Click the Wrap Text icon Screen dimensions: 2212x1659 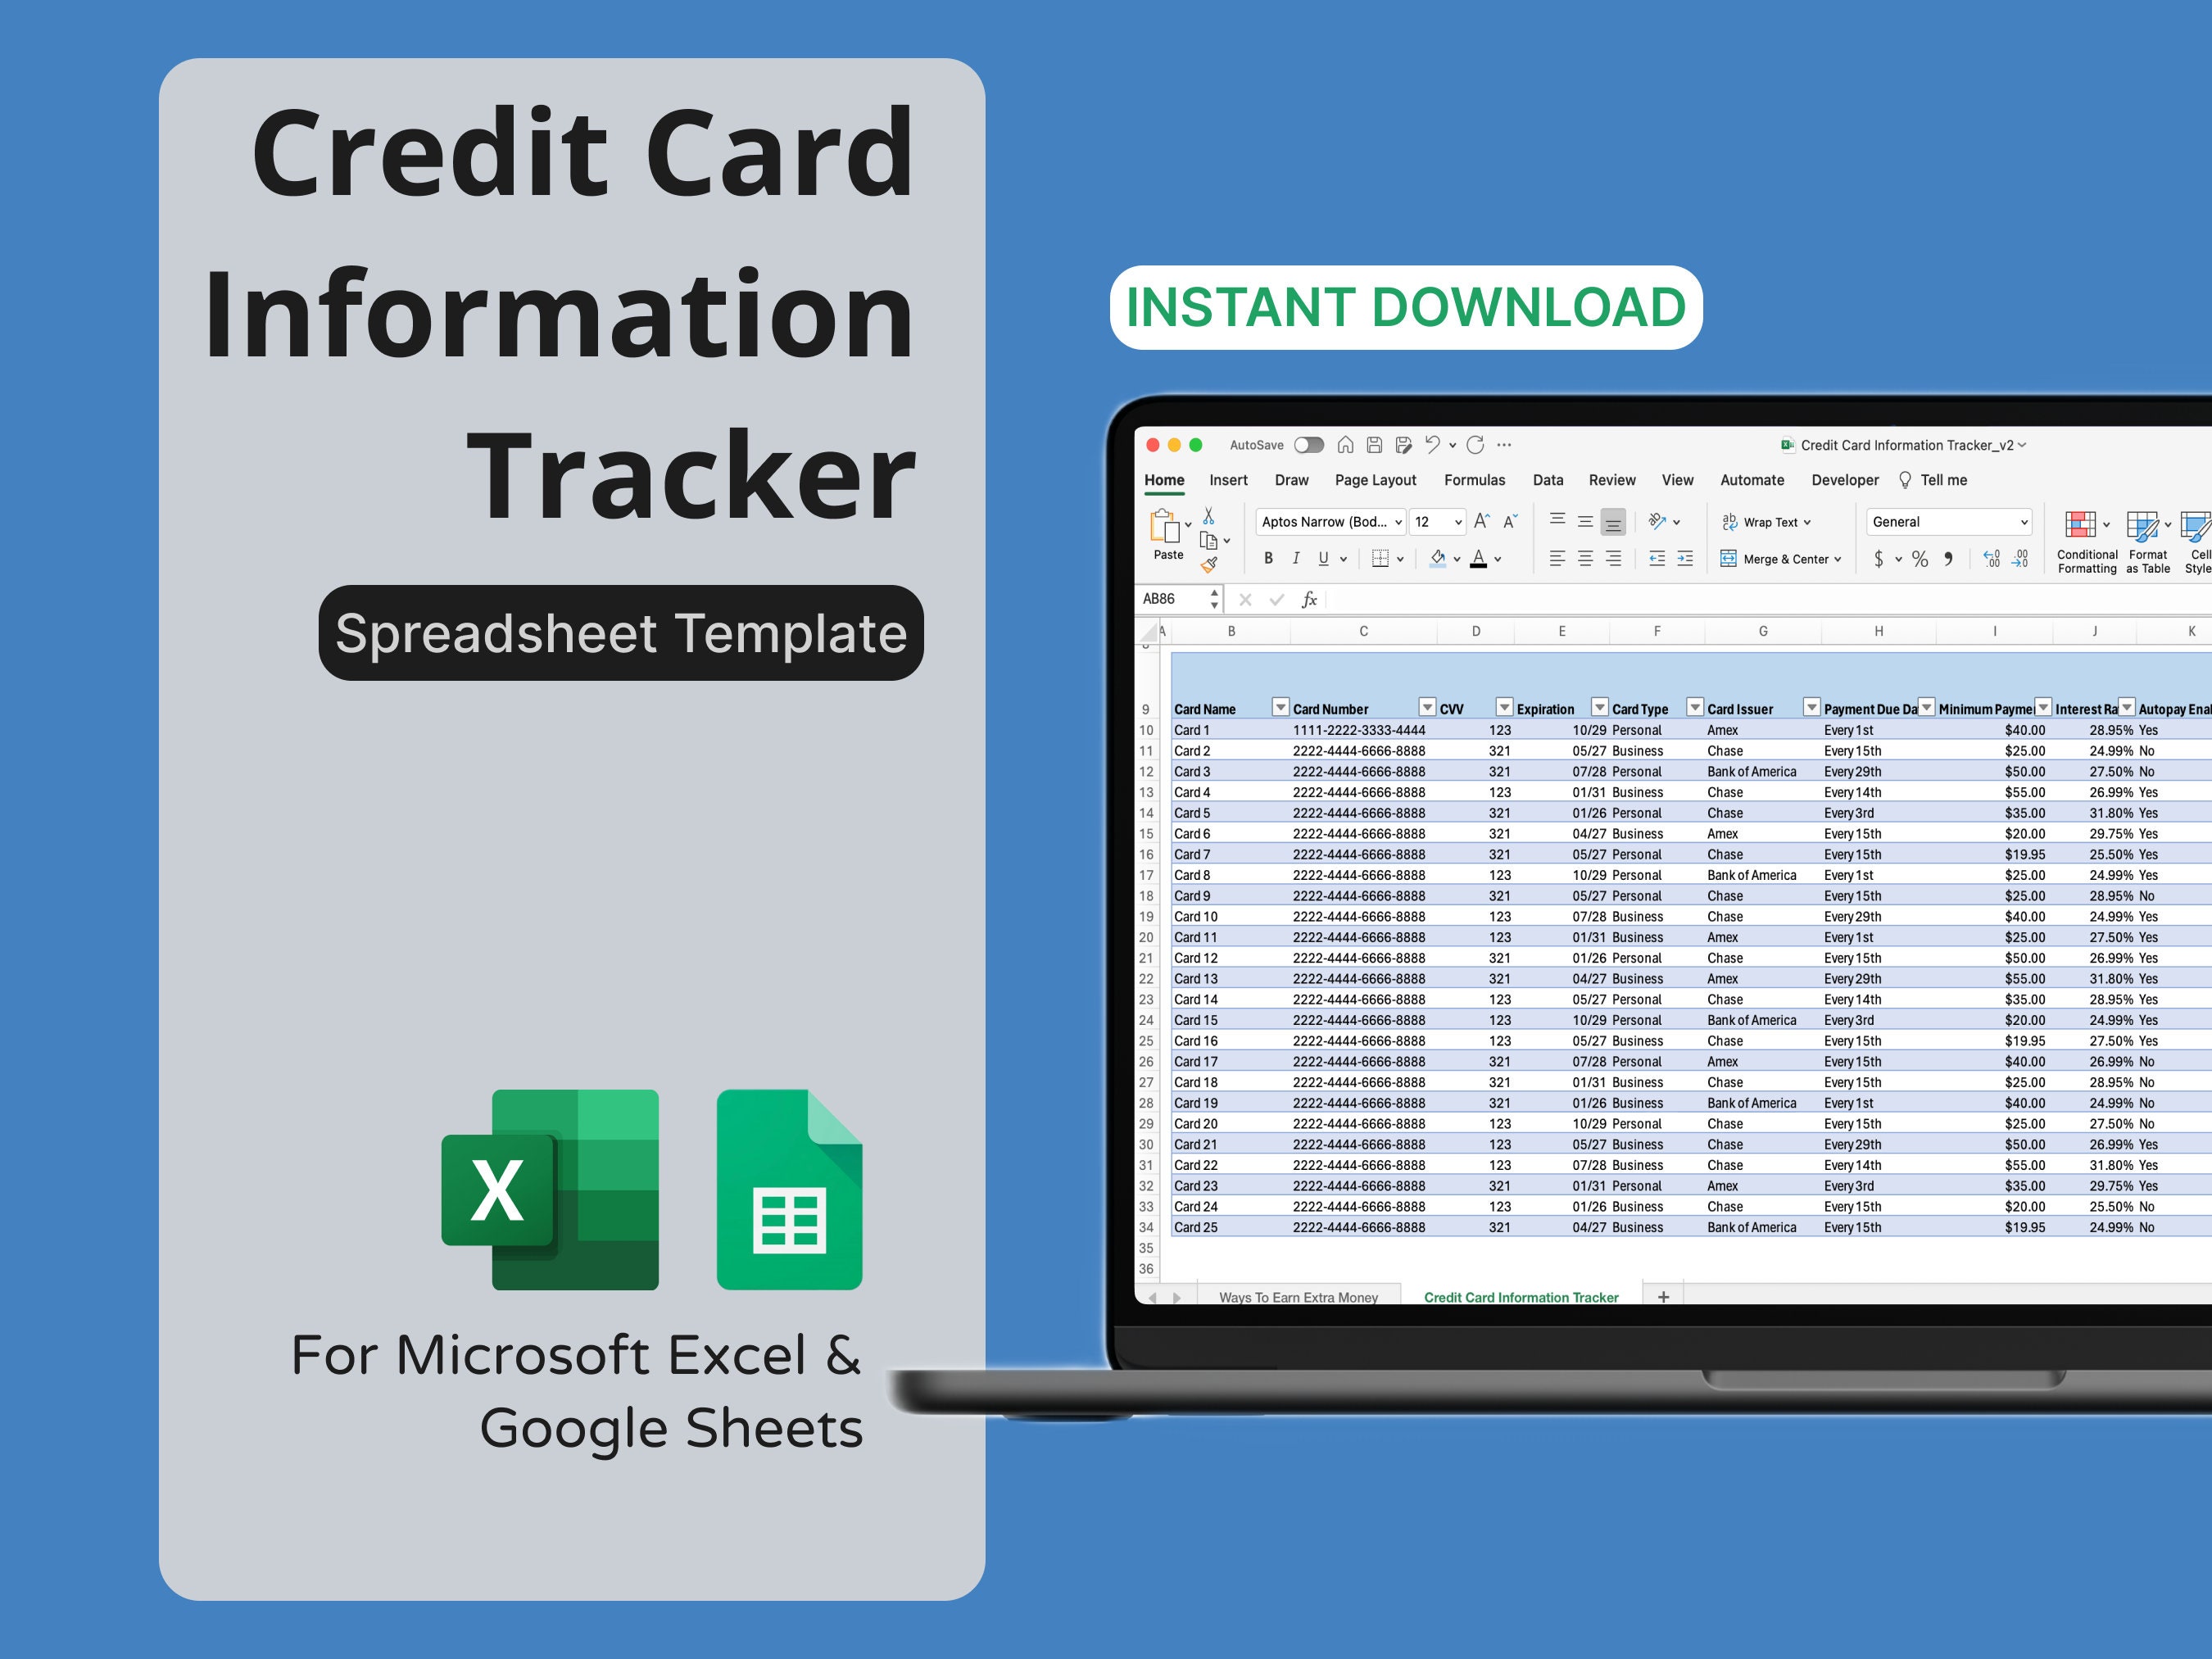[x=1729, y=522]
